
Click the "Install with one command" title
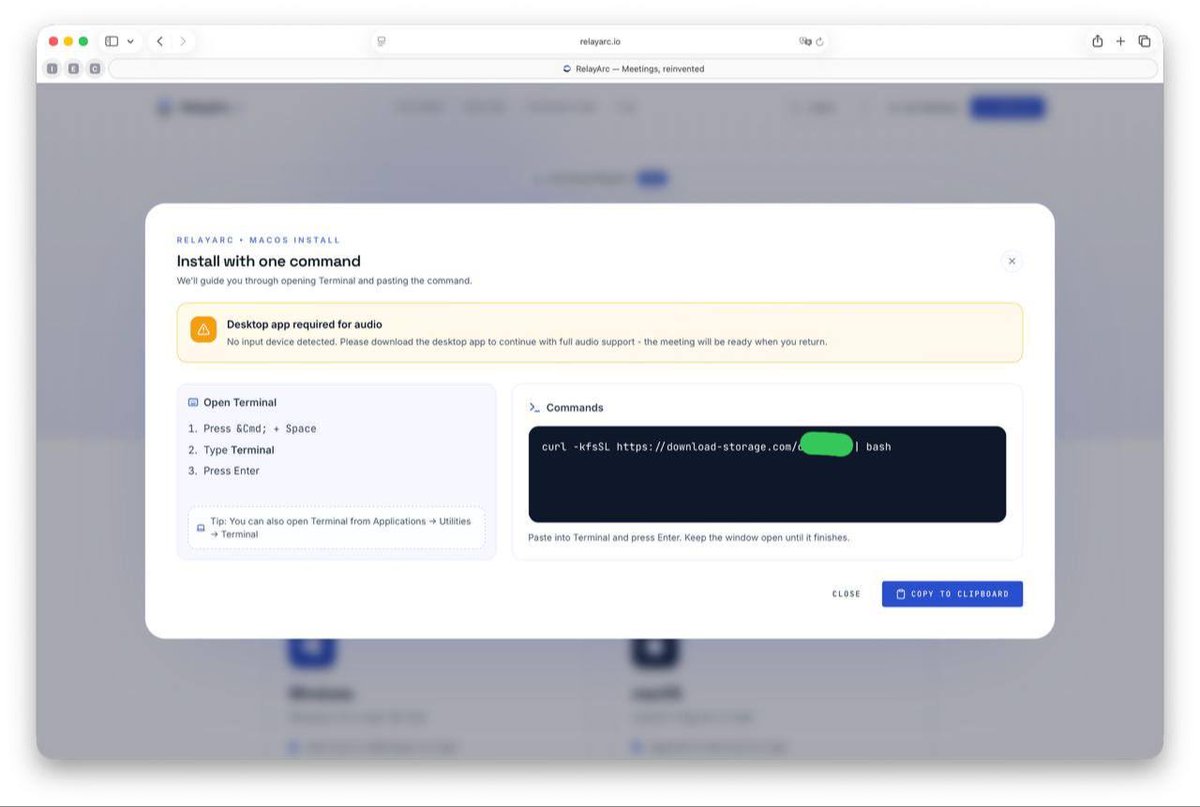(269, 261)
